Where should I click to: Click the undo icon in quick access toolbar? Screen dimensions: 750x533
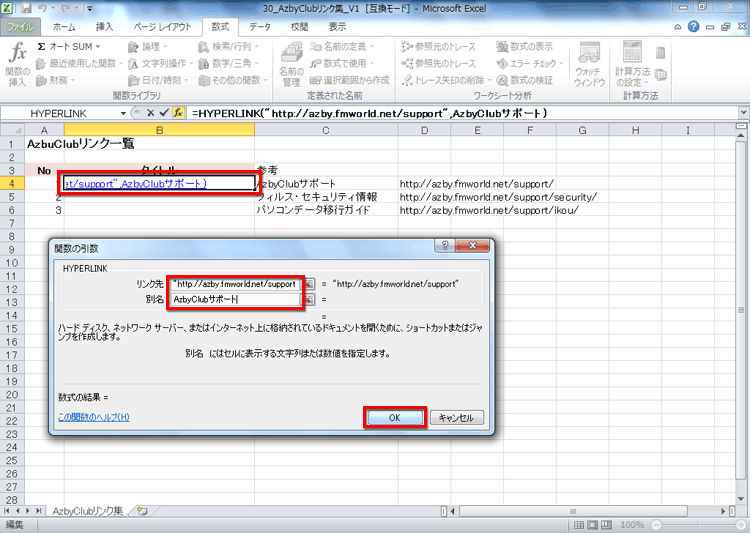[x=41, y=8]
